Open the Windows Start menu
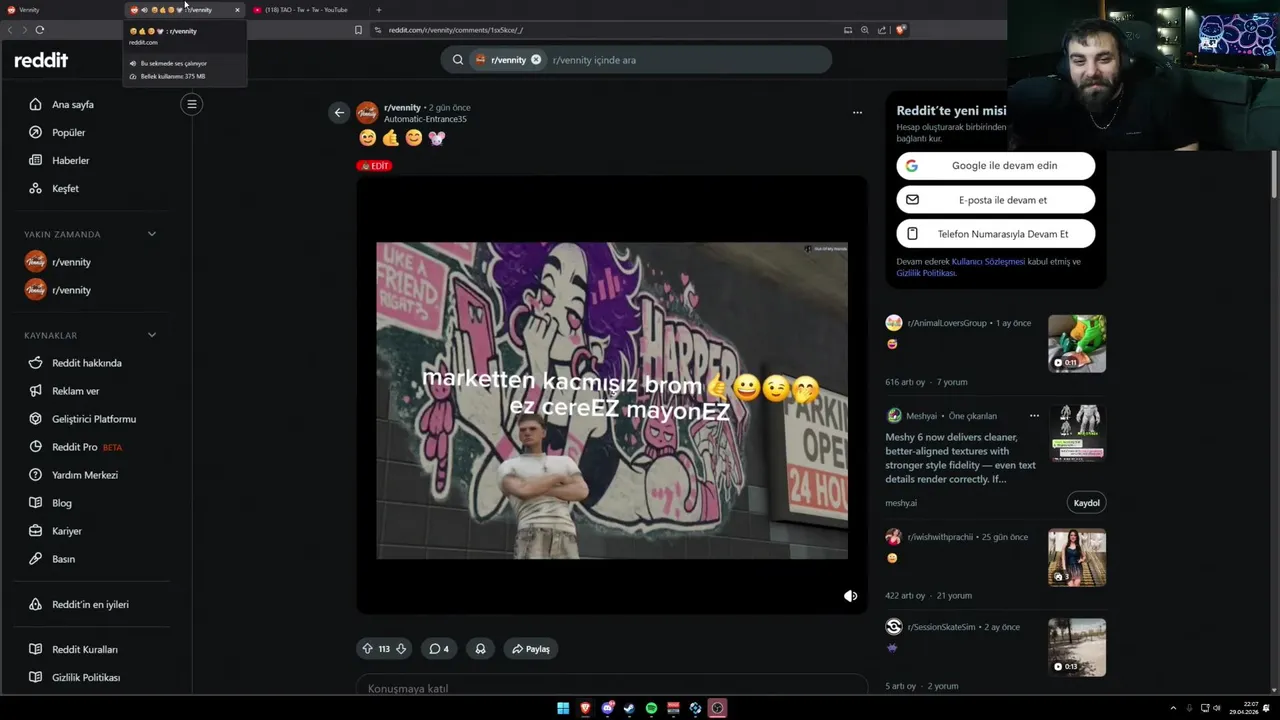The image size is (1280, 720). [x=563, y=708]
